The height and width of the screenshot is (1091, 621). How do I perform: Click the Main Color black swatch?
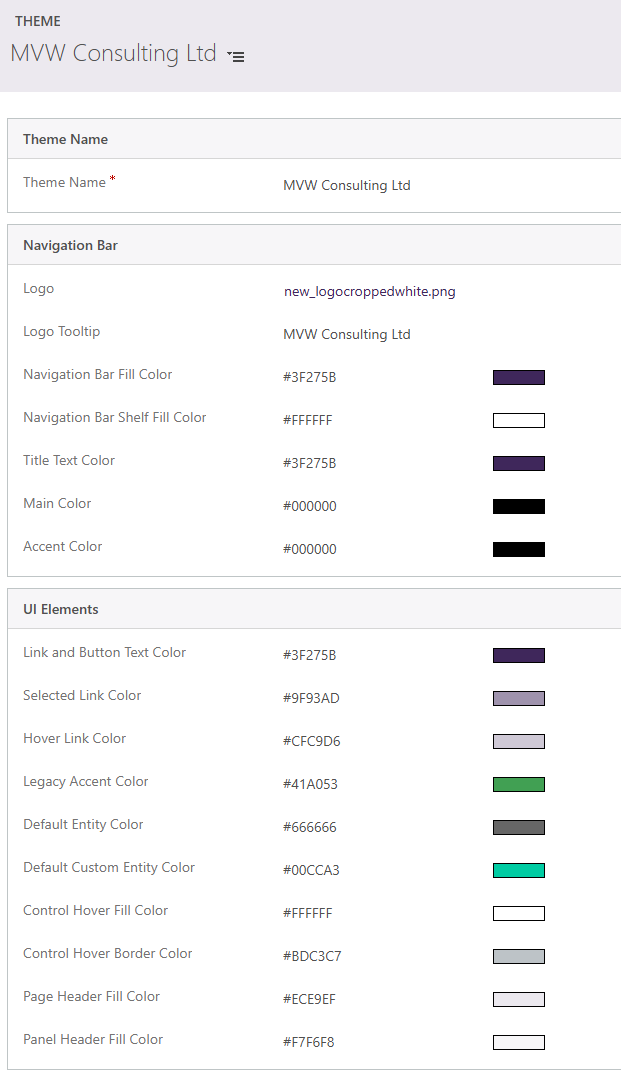518,506
